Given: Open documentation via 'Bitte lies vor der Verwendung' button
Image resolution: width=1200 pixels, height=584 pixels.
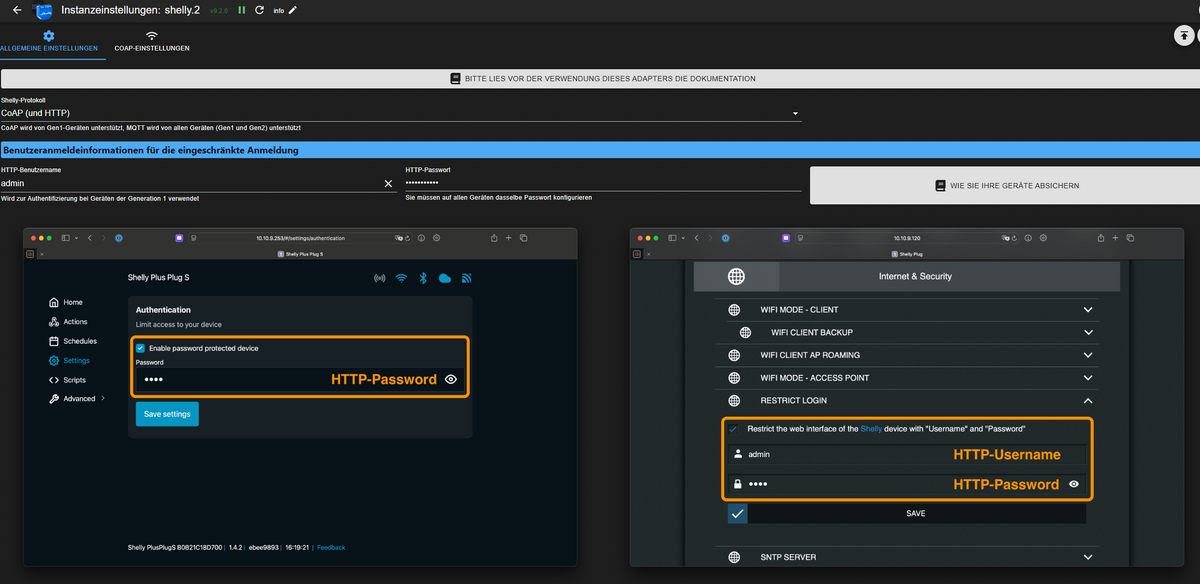Looking at the screenshot, I should pos(602,78).
